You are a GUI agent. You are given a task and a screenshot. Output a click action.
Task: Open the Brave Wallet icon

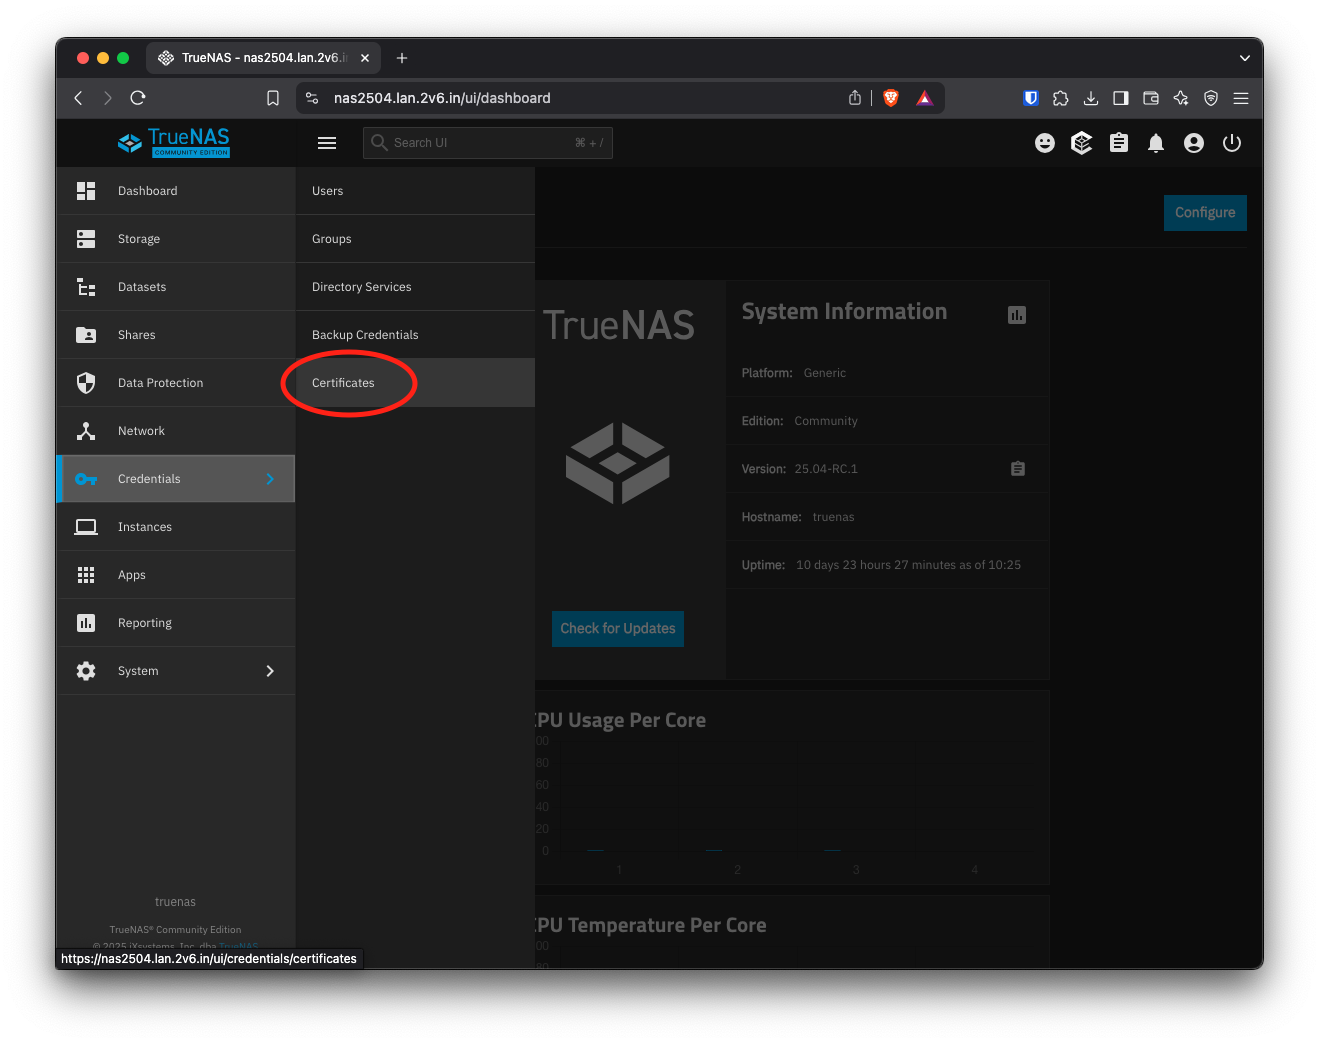tap(1151, 98)
